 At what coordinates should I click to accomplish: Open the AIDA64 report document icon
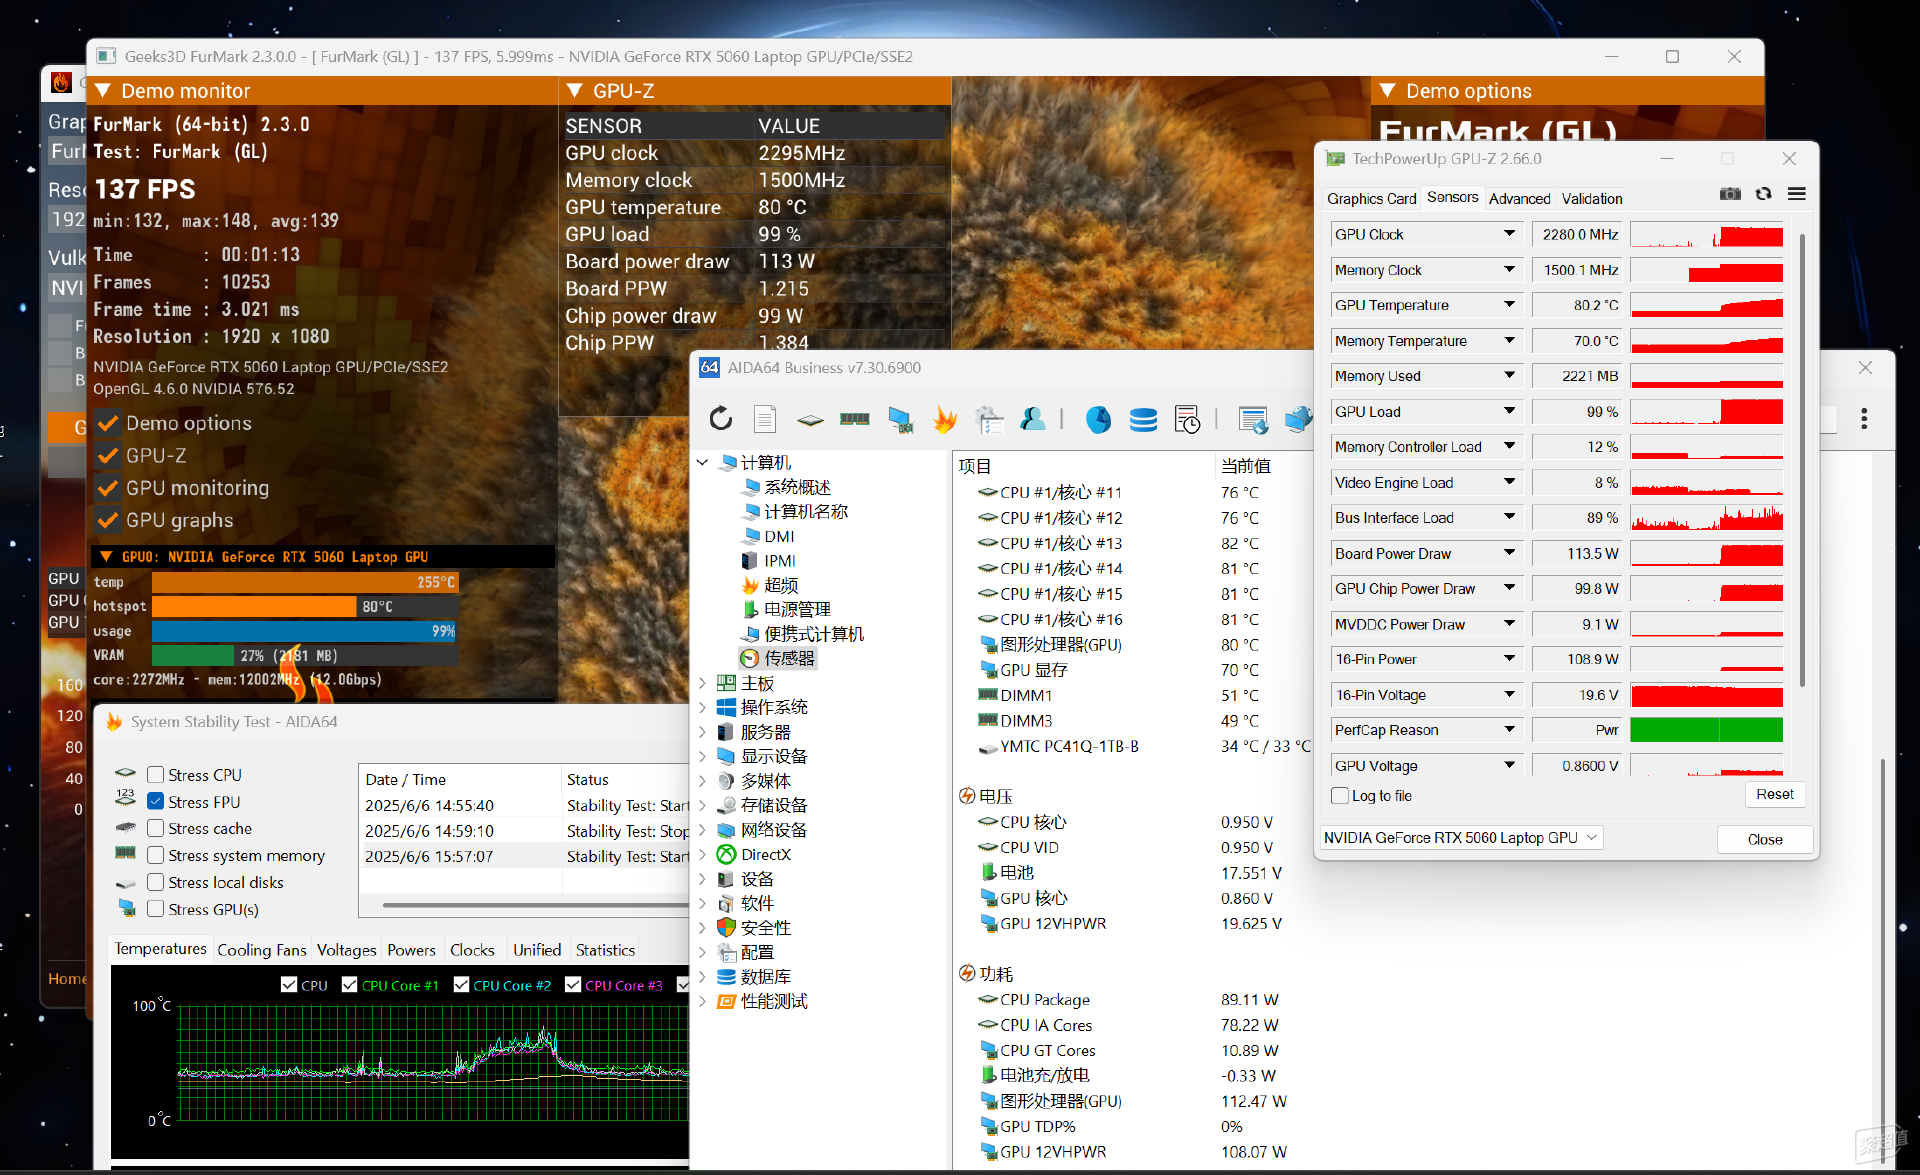pos(765,418)
